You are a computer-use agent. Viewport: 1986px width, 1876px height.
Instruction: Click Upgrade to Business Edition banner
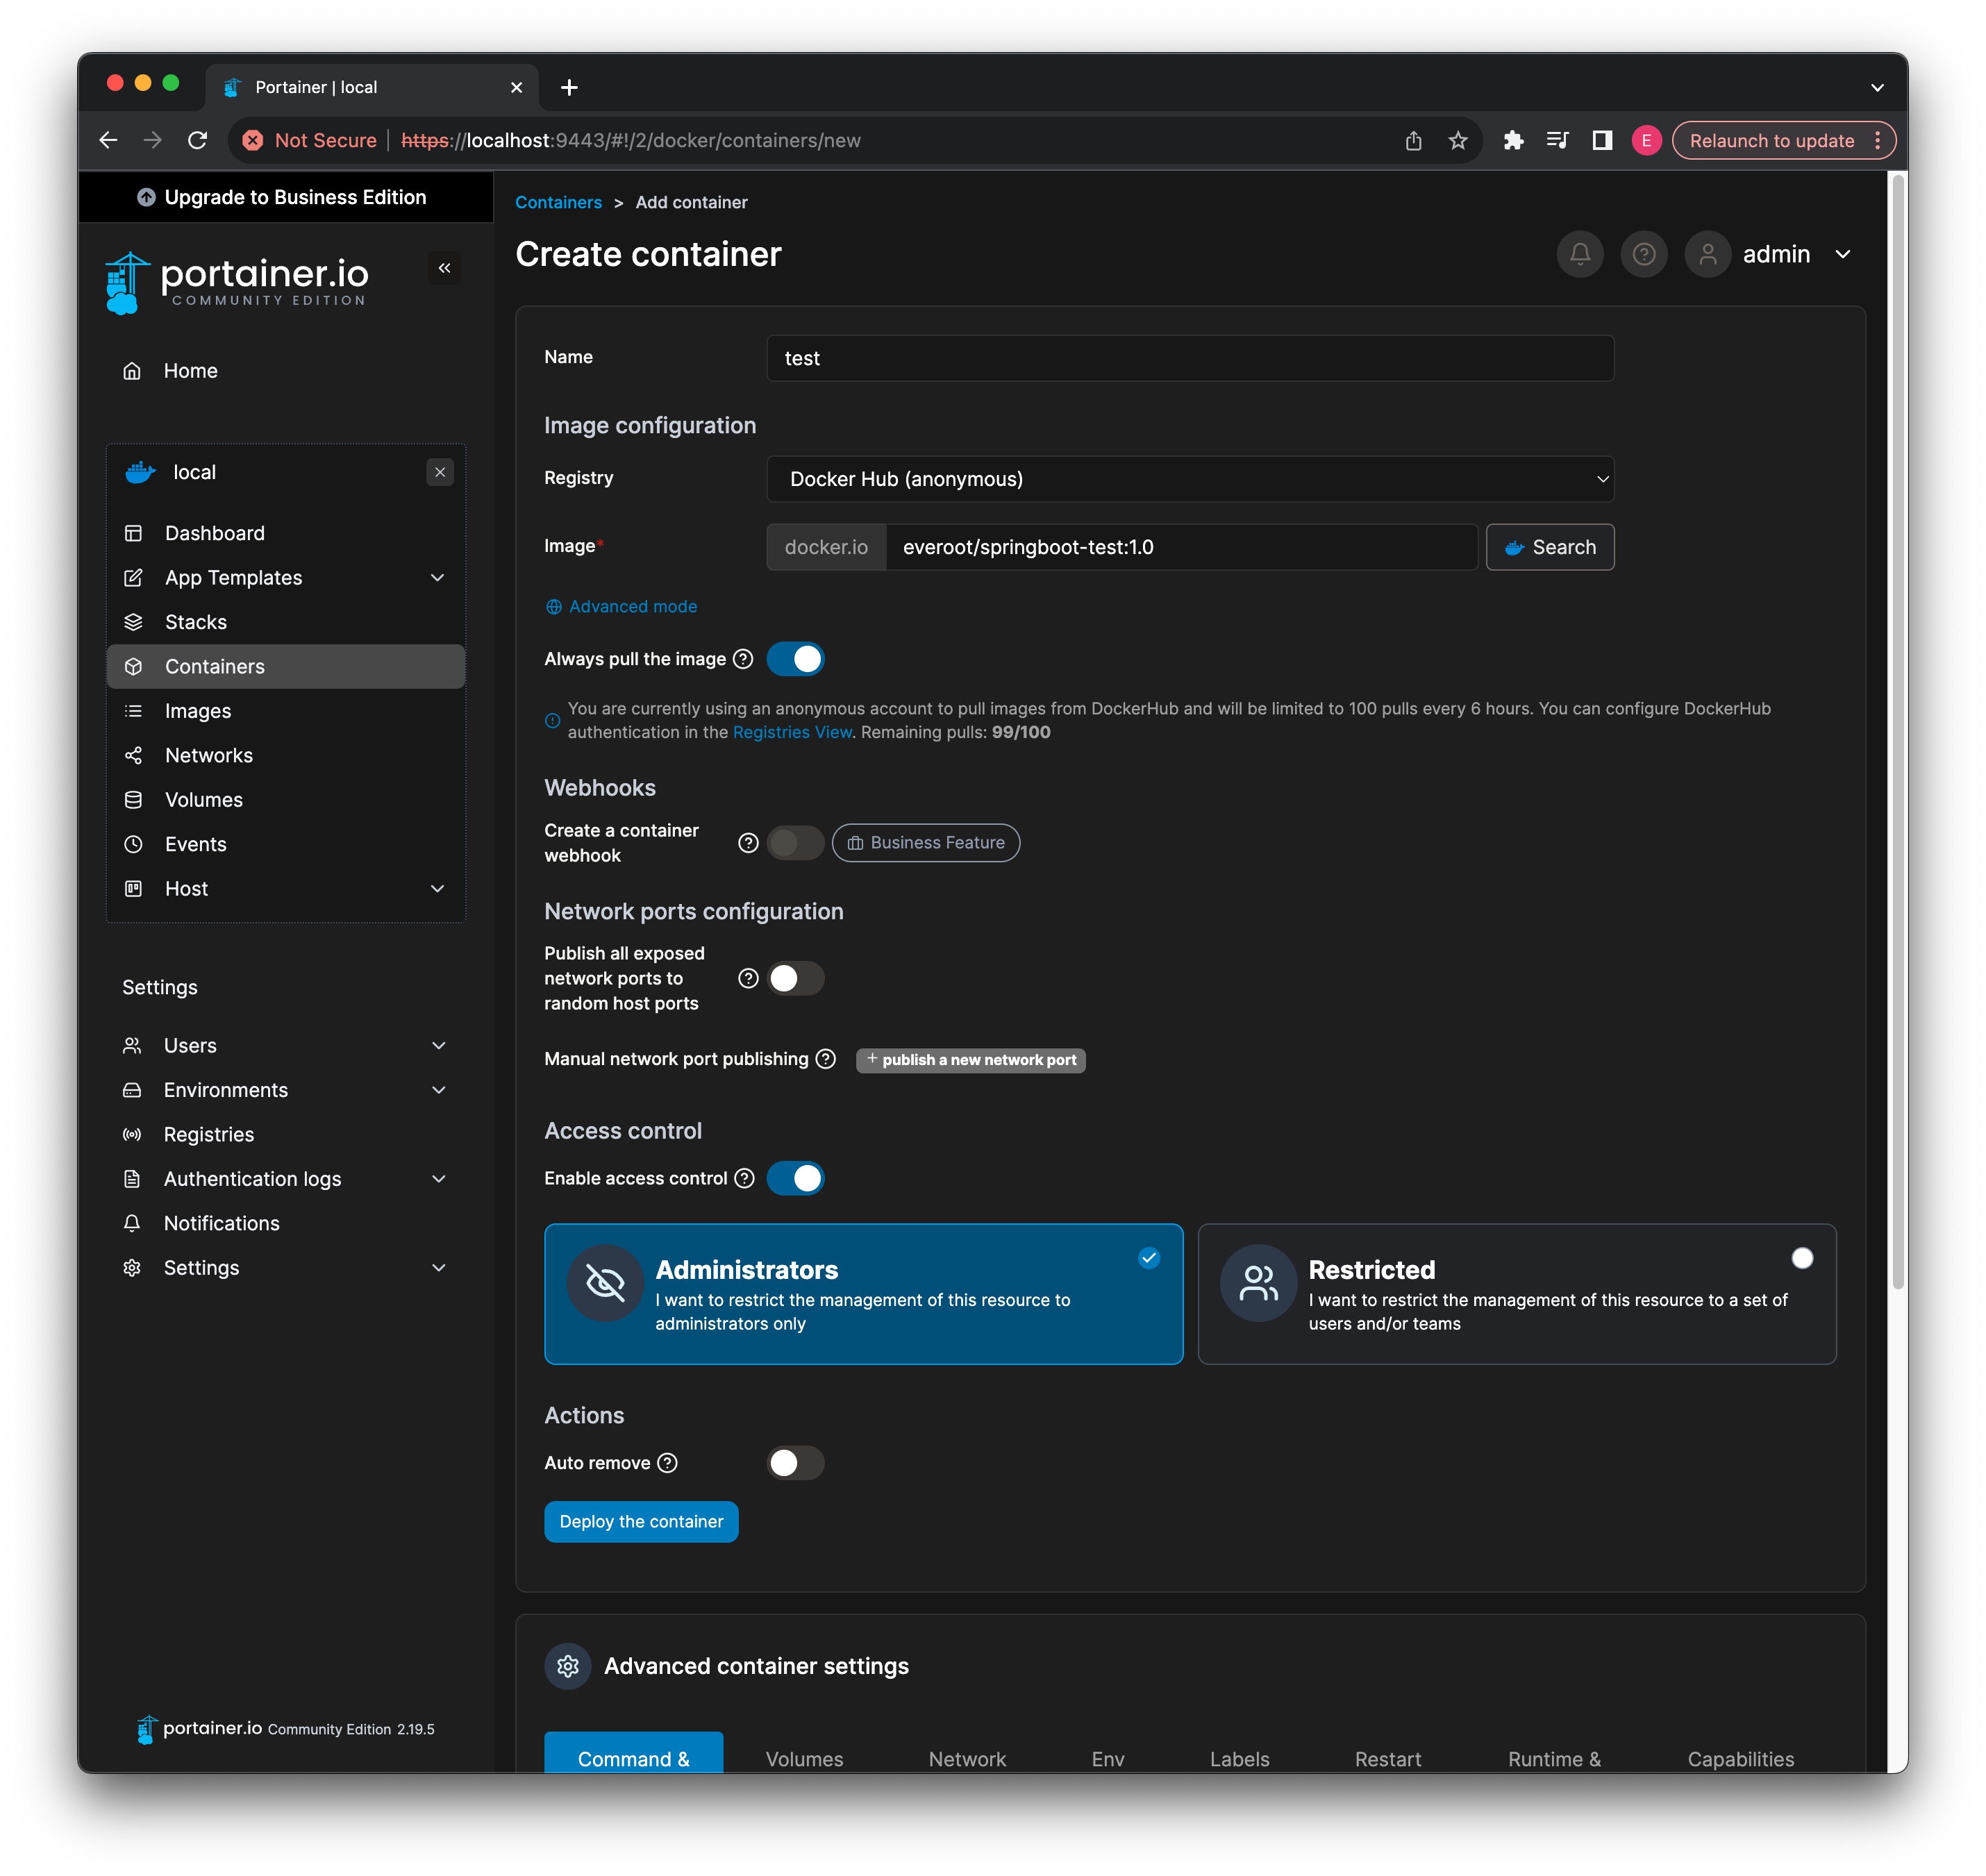[285, 197]
